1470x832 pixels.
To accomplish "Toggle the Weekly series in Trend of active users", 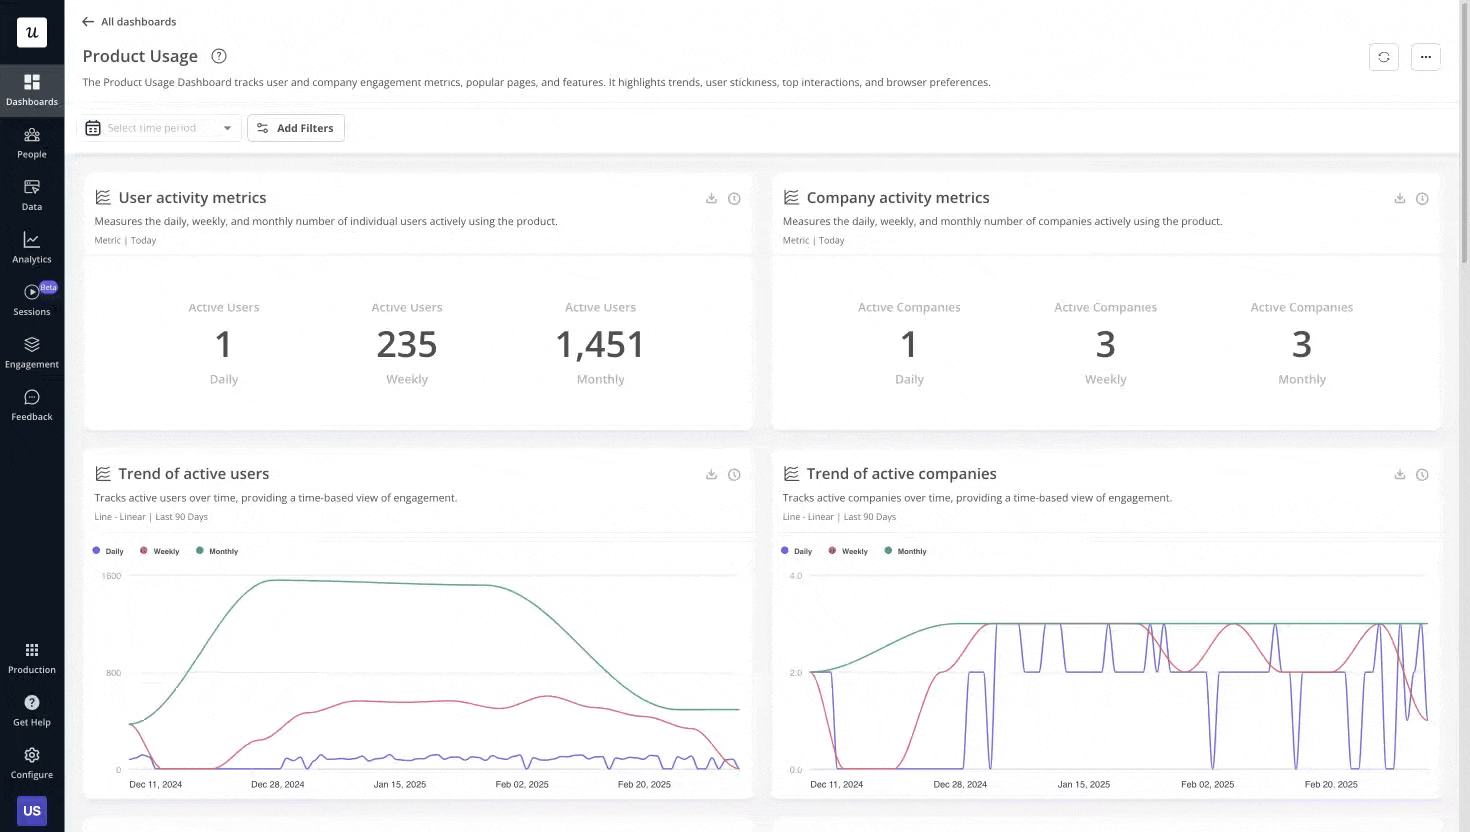I will point(159,551).
